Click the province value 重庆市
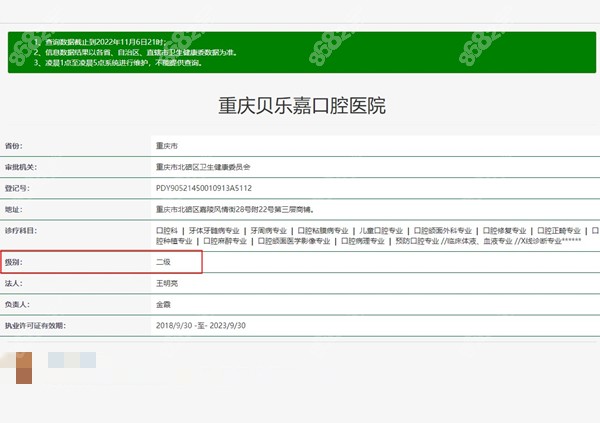Image resolution: width=600 pixels, height=423 pixels. [167, 146]
